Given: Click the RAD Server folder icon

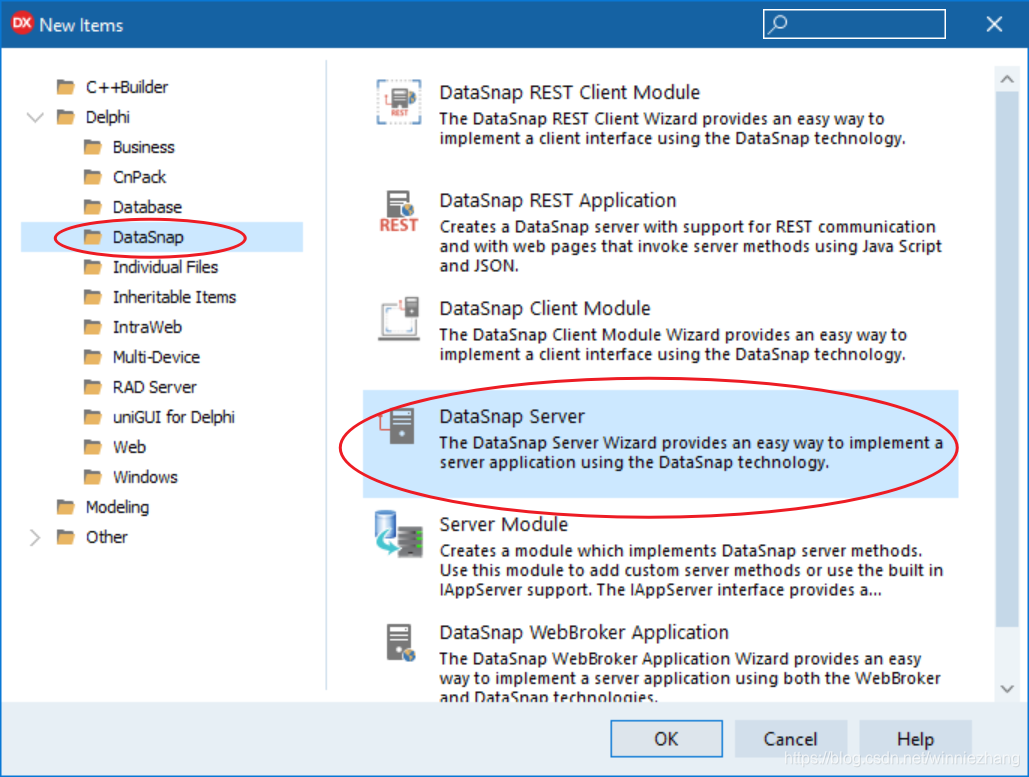Looking at the screenshot, I should pyautogui.click(x=93, y=387).
